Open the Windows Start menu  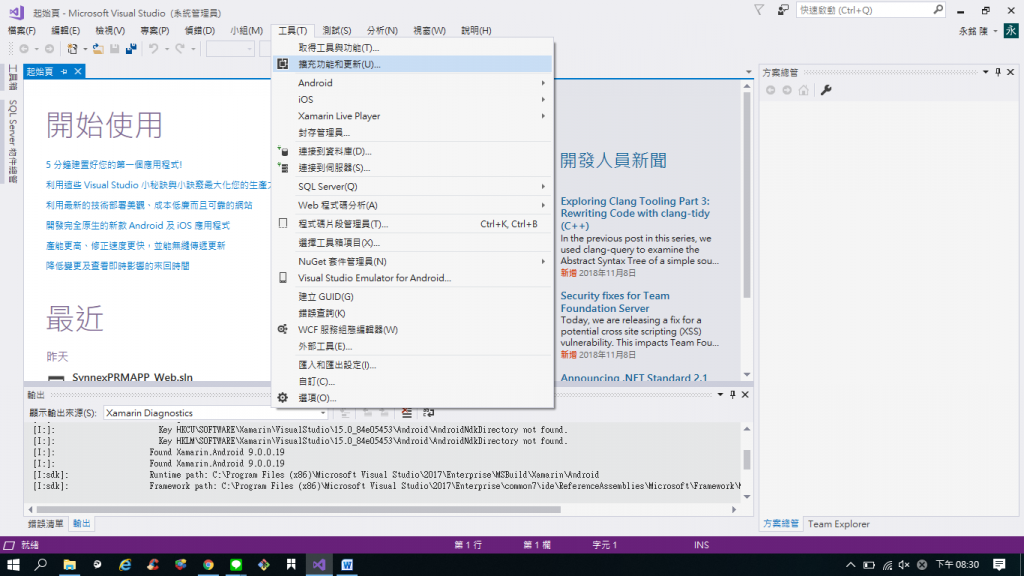click(13, 564)
